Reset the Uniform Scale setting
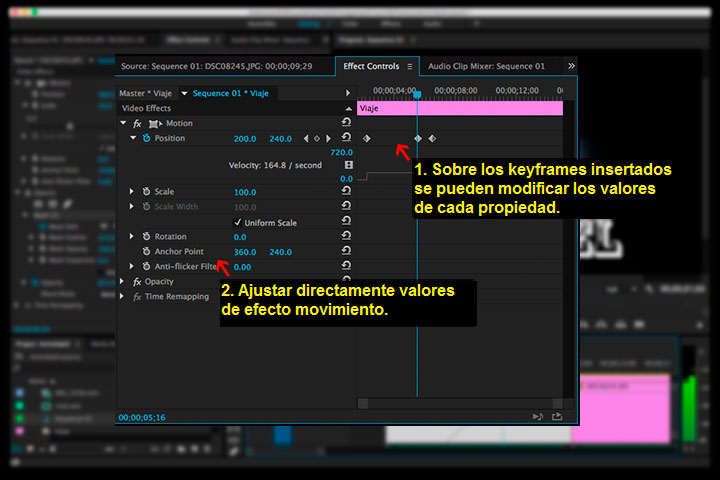Image resolution: width=720 pixels, height=480 pixels. [346, 221]
